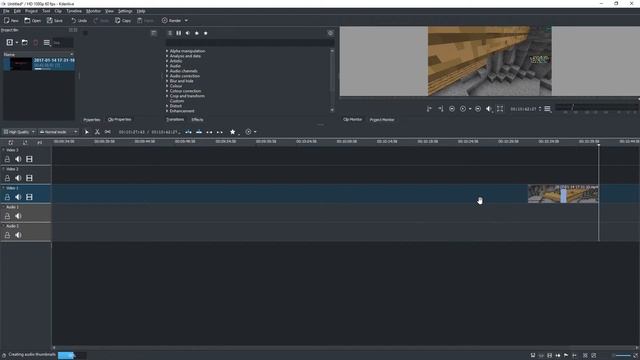Click the Set Zone In icon in monitor
The width and height of the screenshot is (640, 360).
[429, 109]
